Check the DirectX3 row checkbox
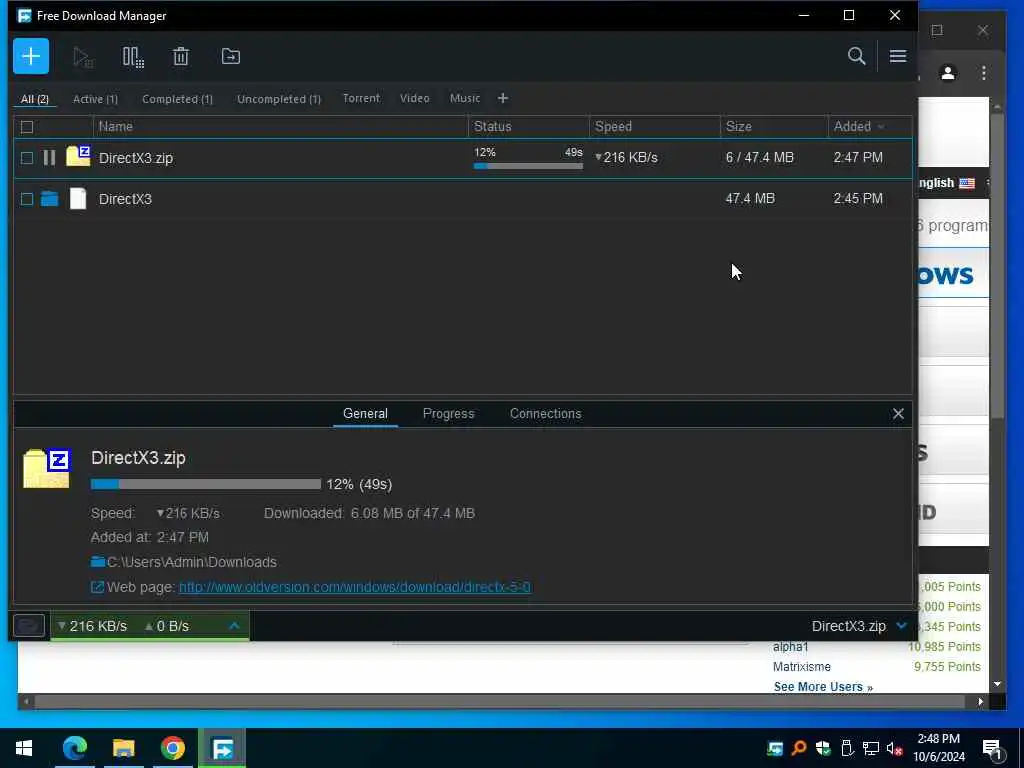 pyautogui.click(x=27, y=199)
